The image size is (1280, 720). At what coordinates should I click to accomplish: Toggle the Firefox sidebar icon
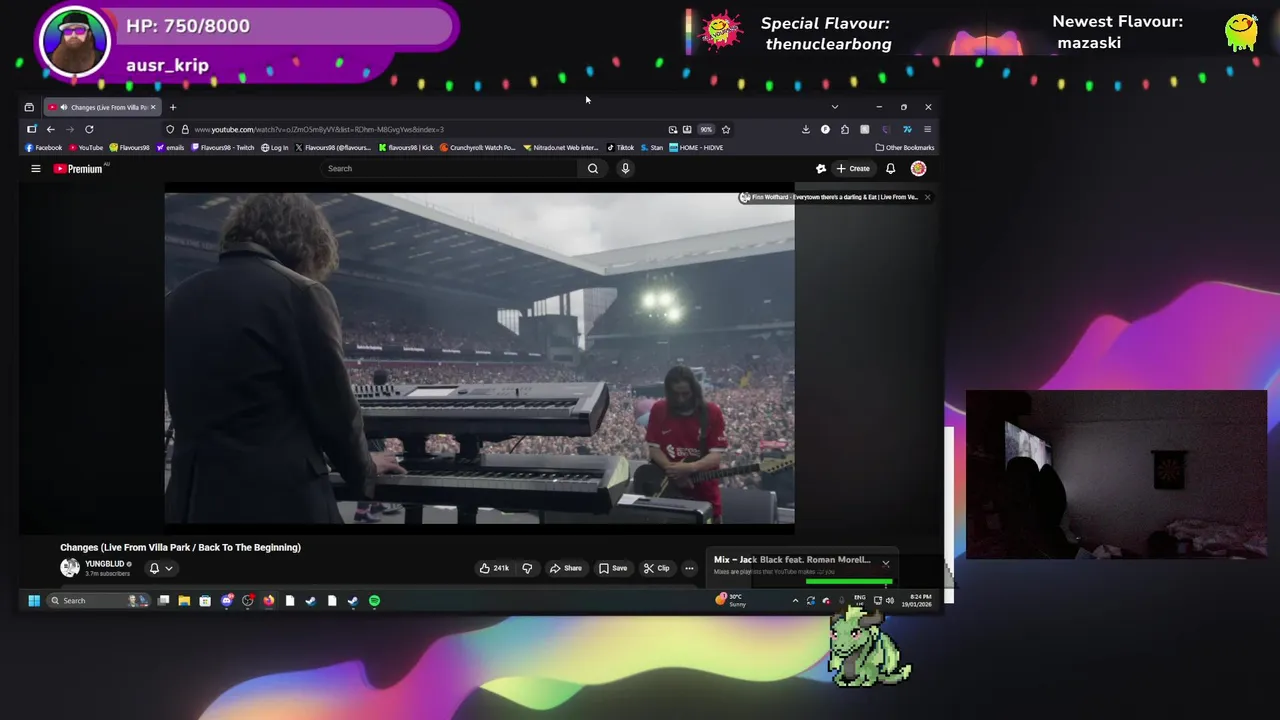point(32,129)
